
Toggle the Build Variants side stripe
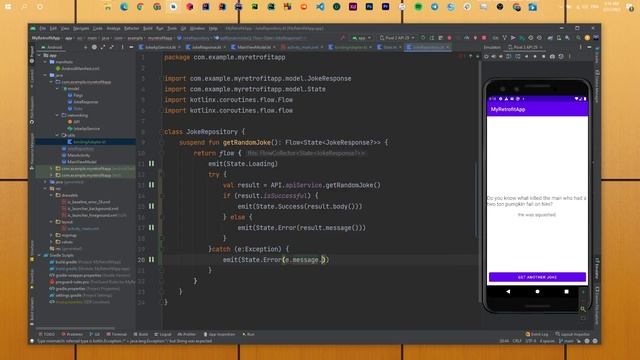[32, 311]
